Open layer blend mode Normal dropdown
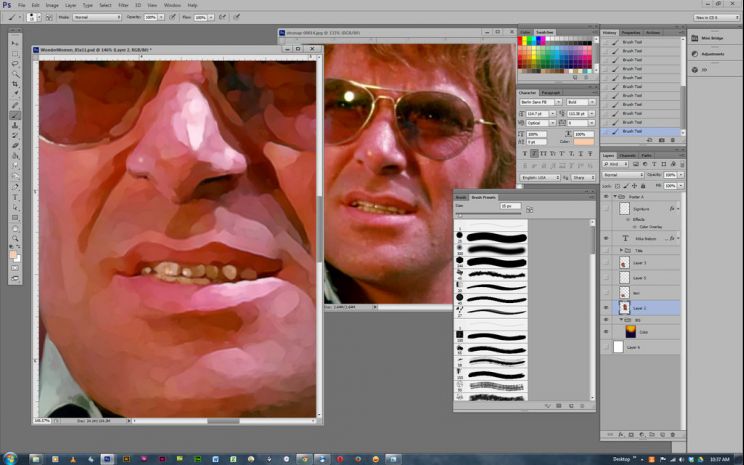Image resolution: width=744 pixels, height=465 pixels. tap(623, 175)
